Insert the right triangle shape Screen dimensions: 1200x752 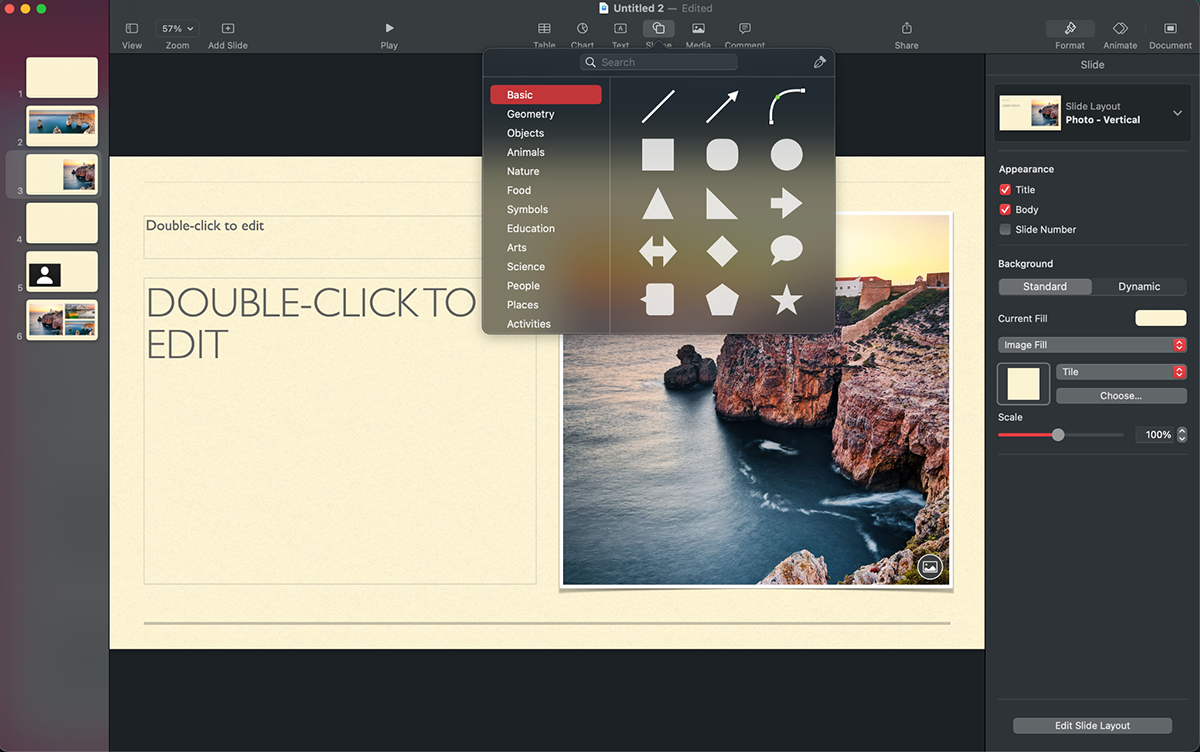coord(722,203)
